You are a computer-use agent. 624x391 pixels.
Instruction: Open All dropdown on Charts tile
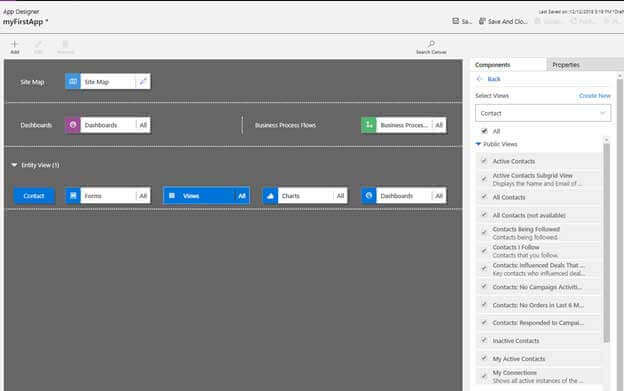click(x=340, y=196)
